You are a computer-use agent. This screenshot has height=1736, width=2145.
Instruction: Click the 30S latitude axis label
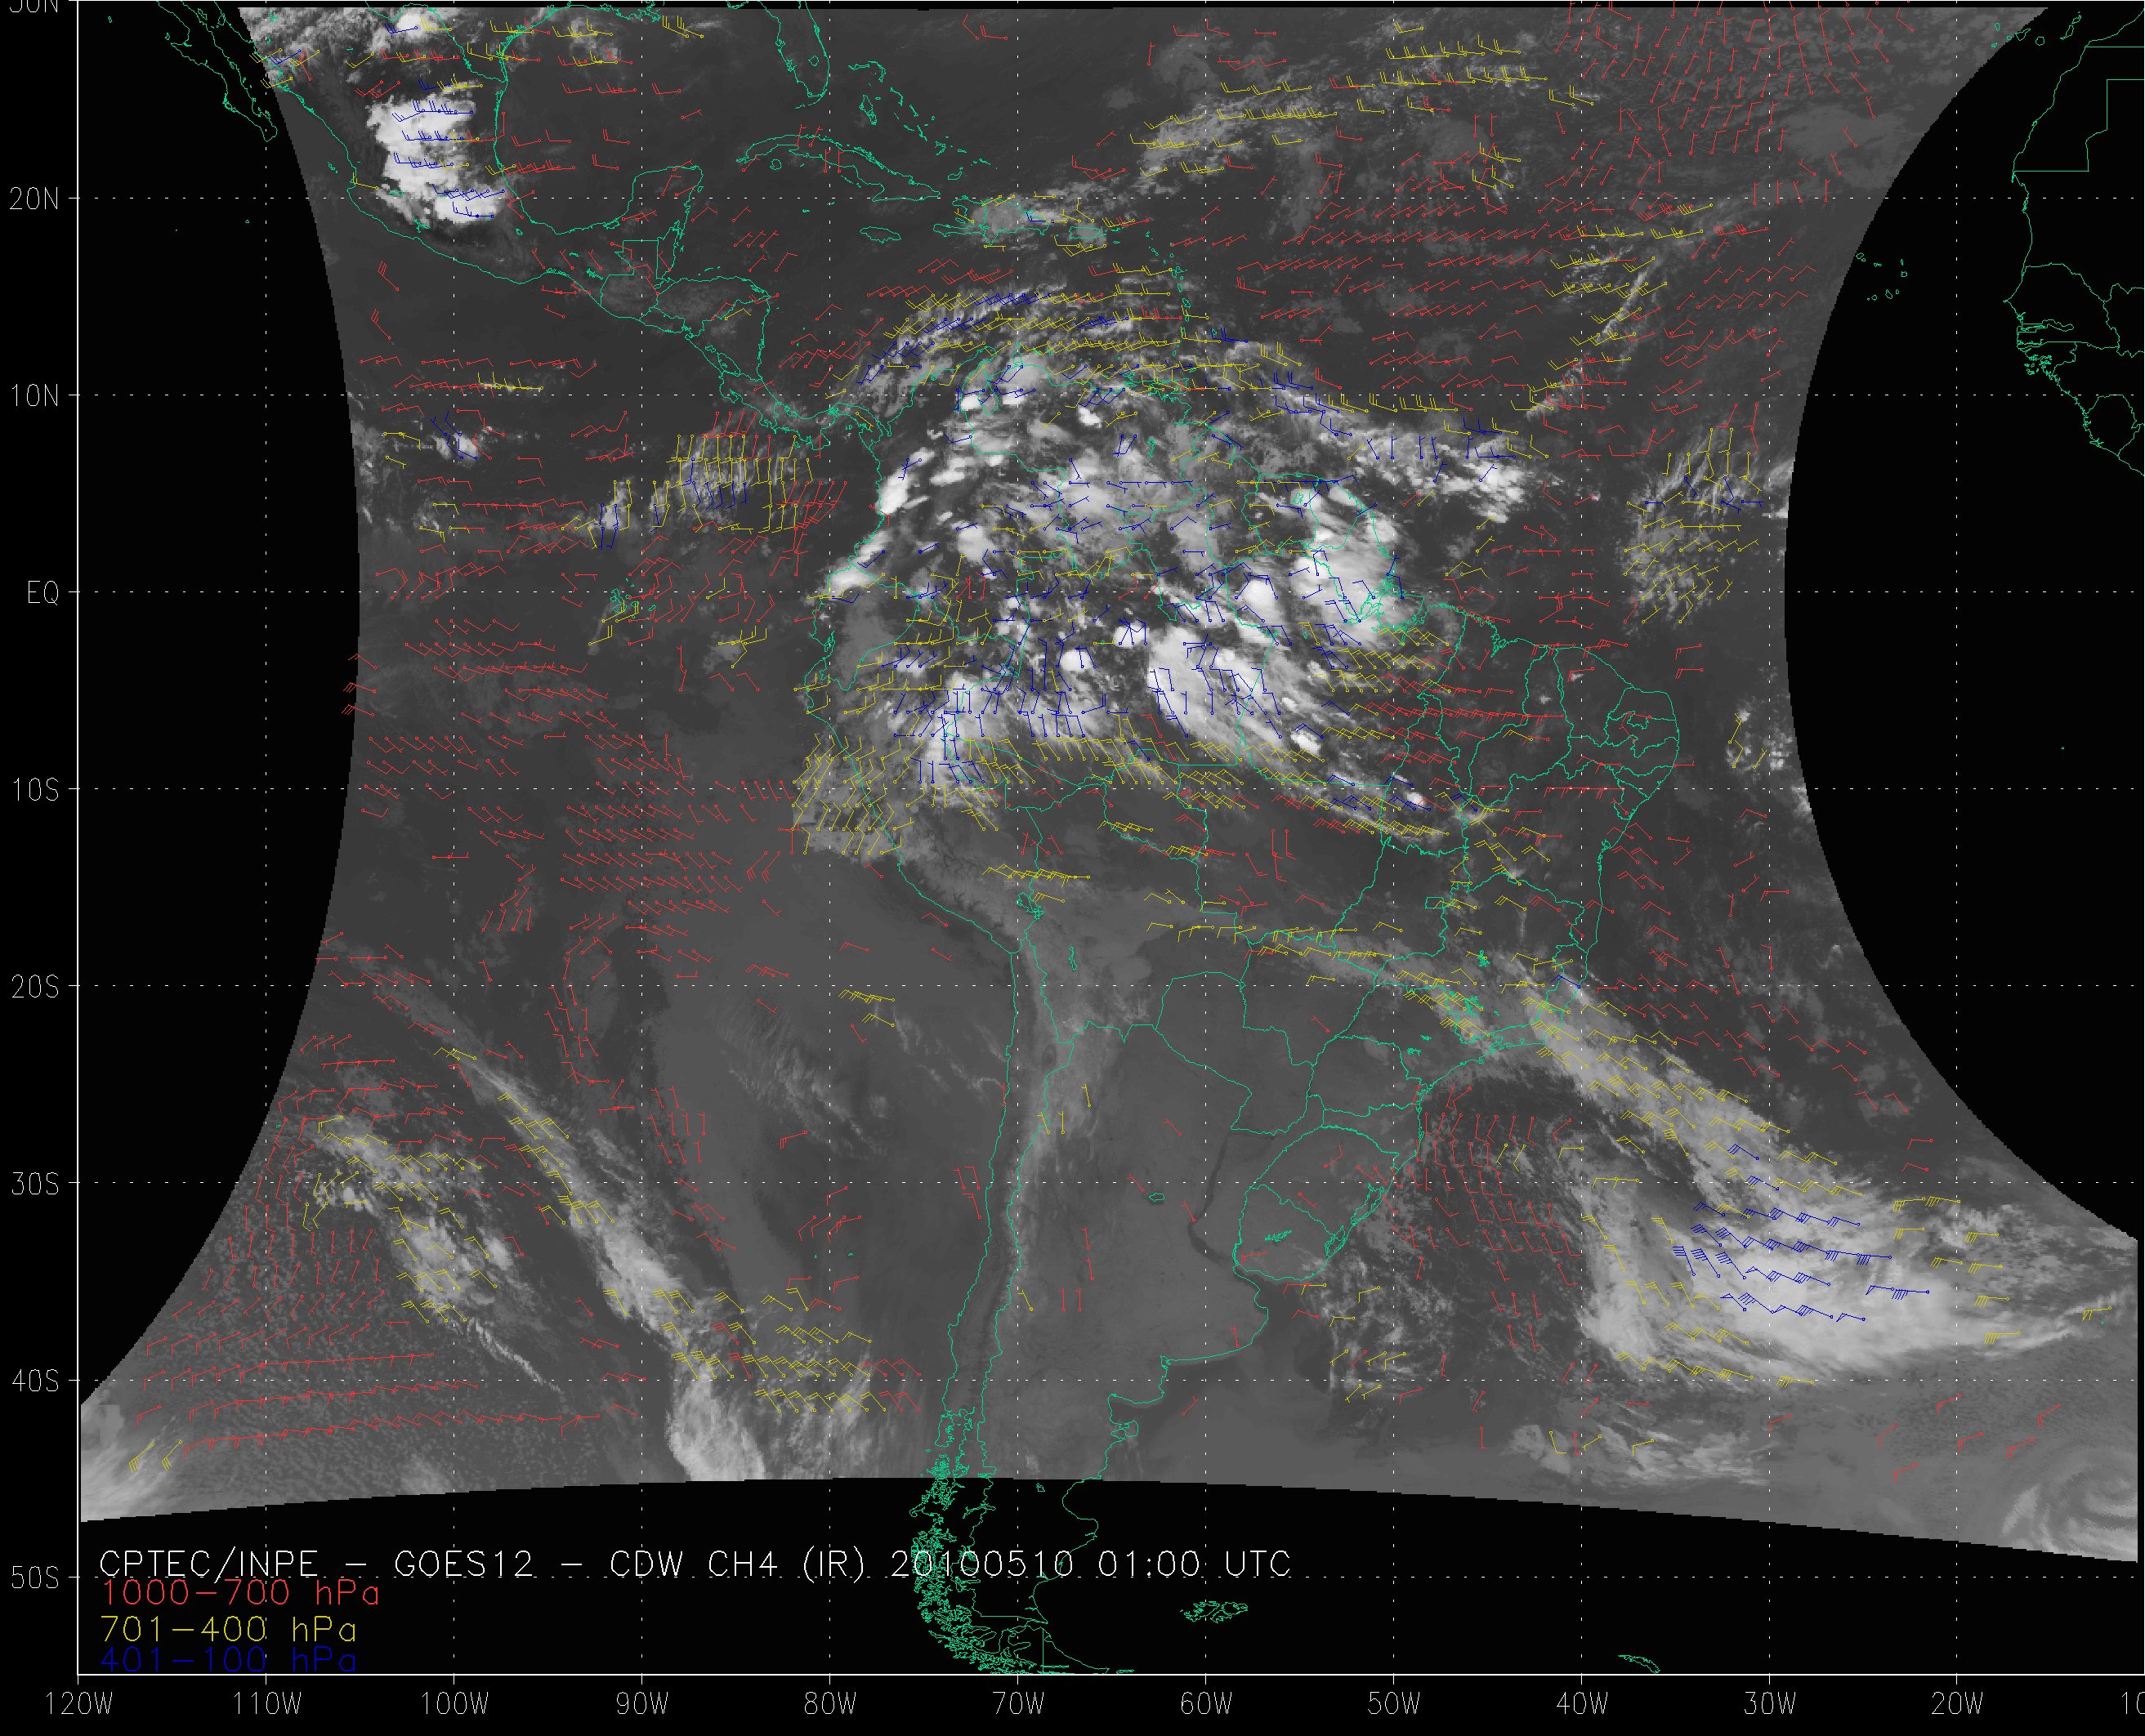(34, 1184)
